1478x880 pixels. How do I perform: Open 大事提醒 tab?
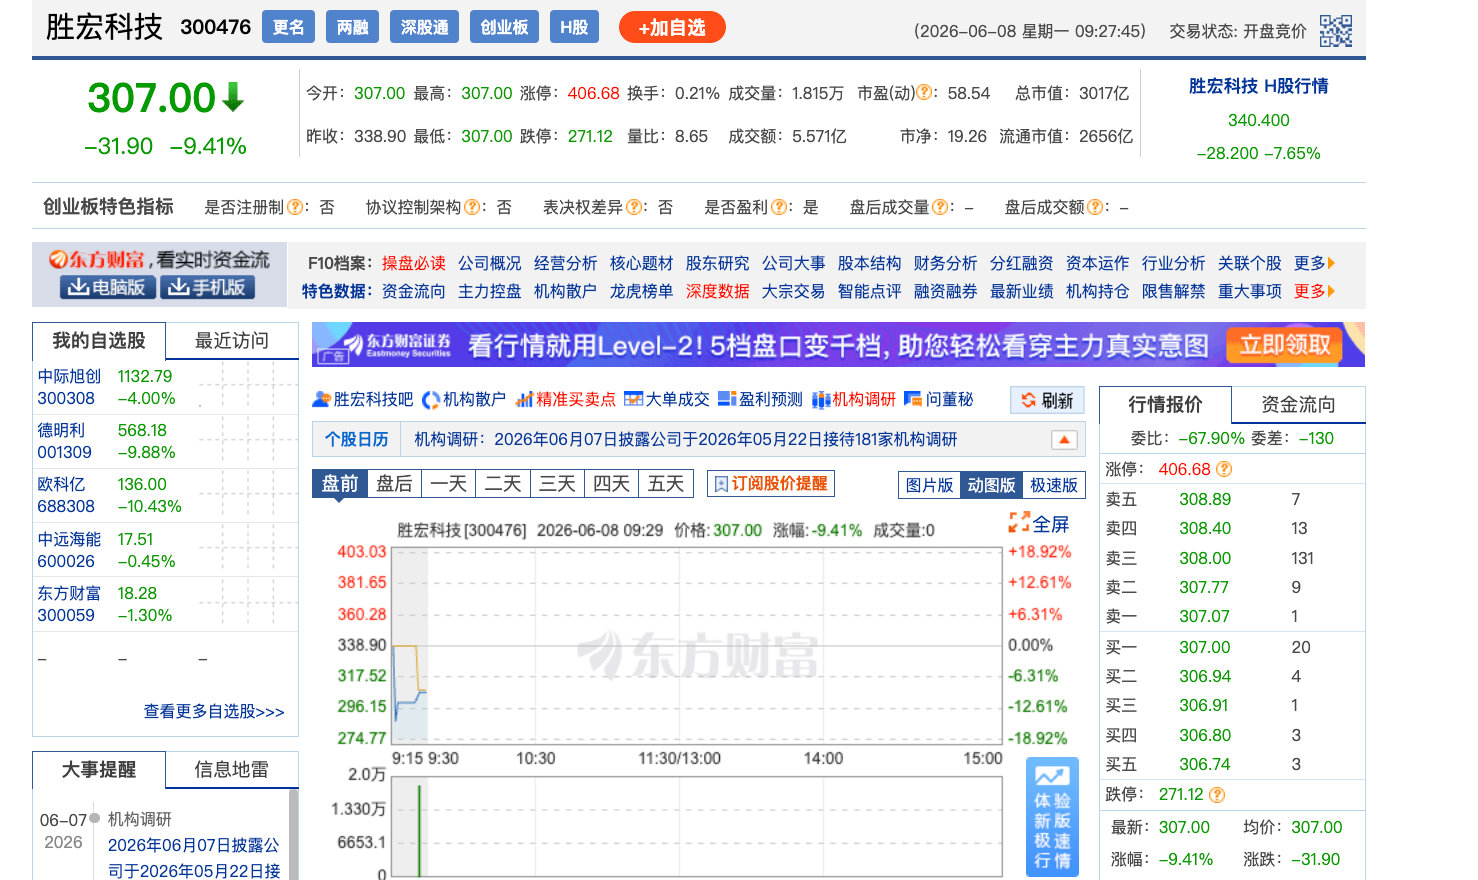pyautogui.click(x=99, y=770)
